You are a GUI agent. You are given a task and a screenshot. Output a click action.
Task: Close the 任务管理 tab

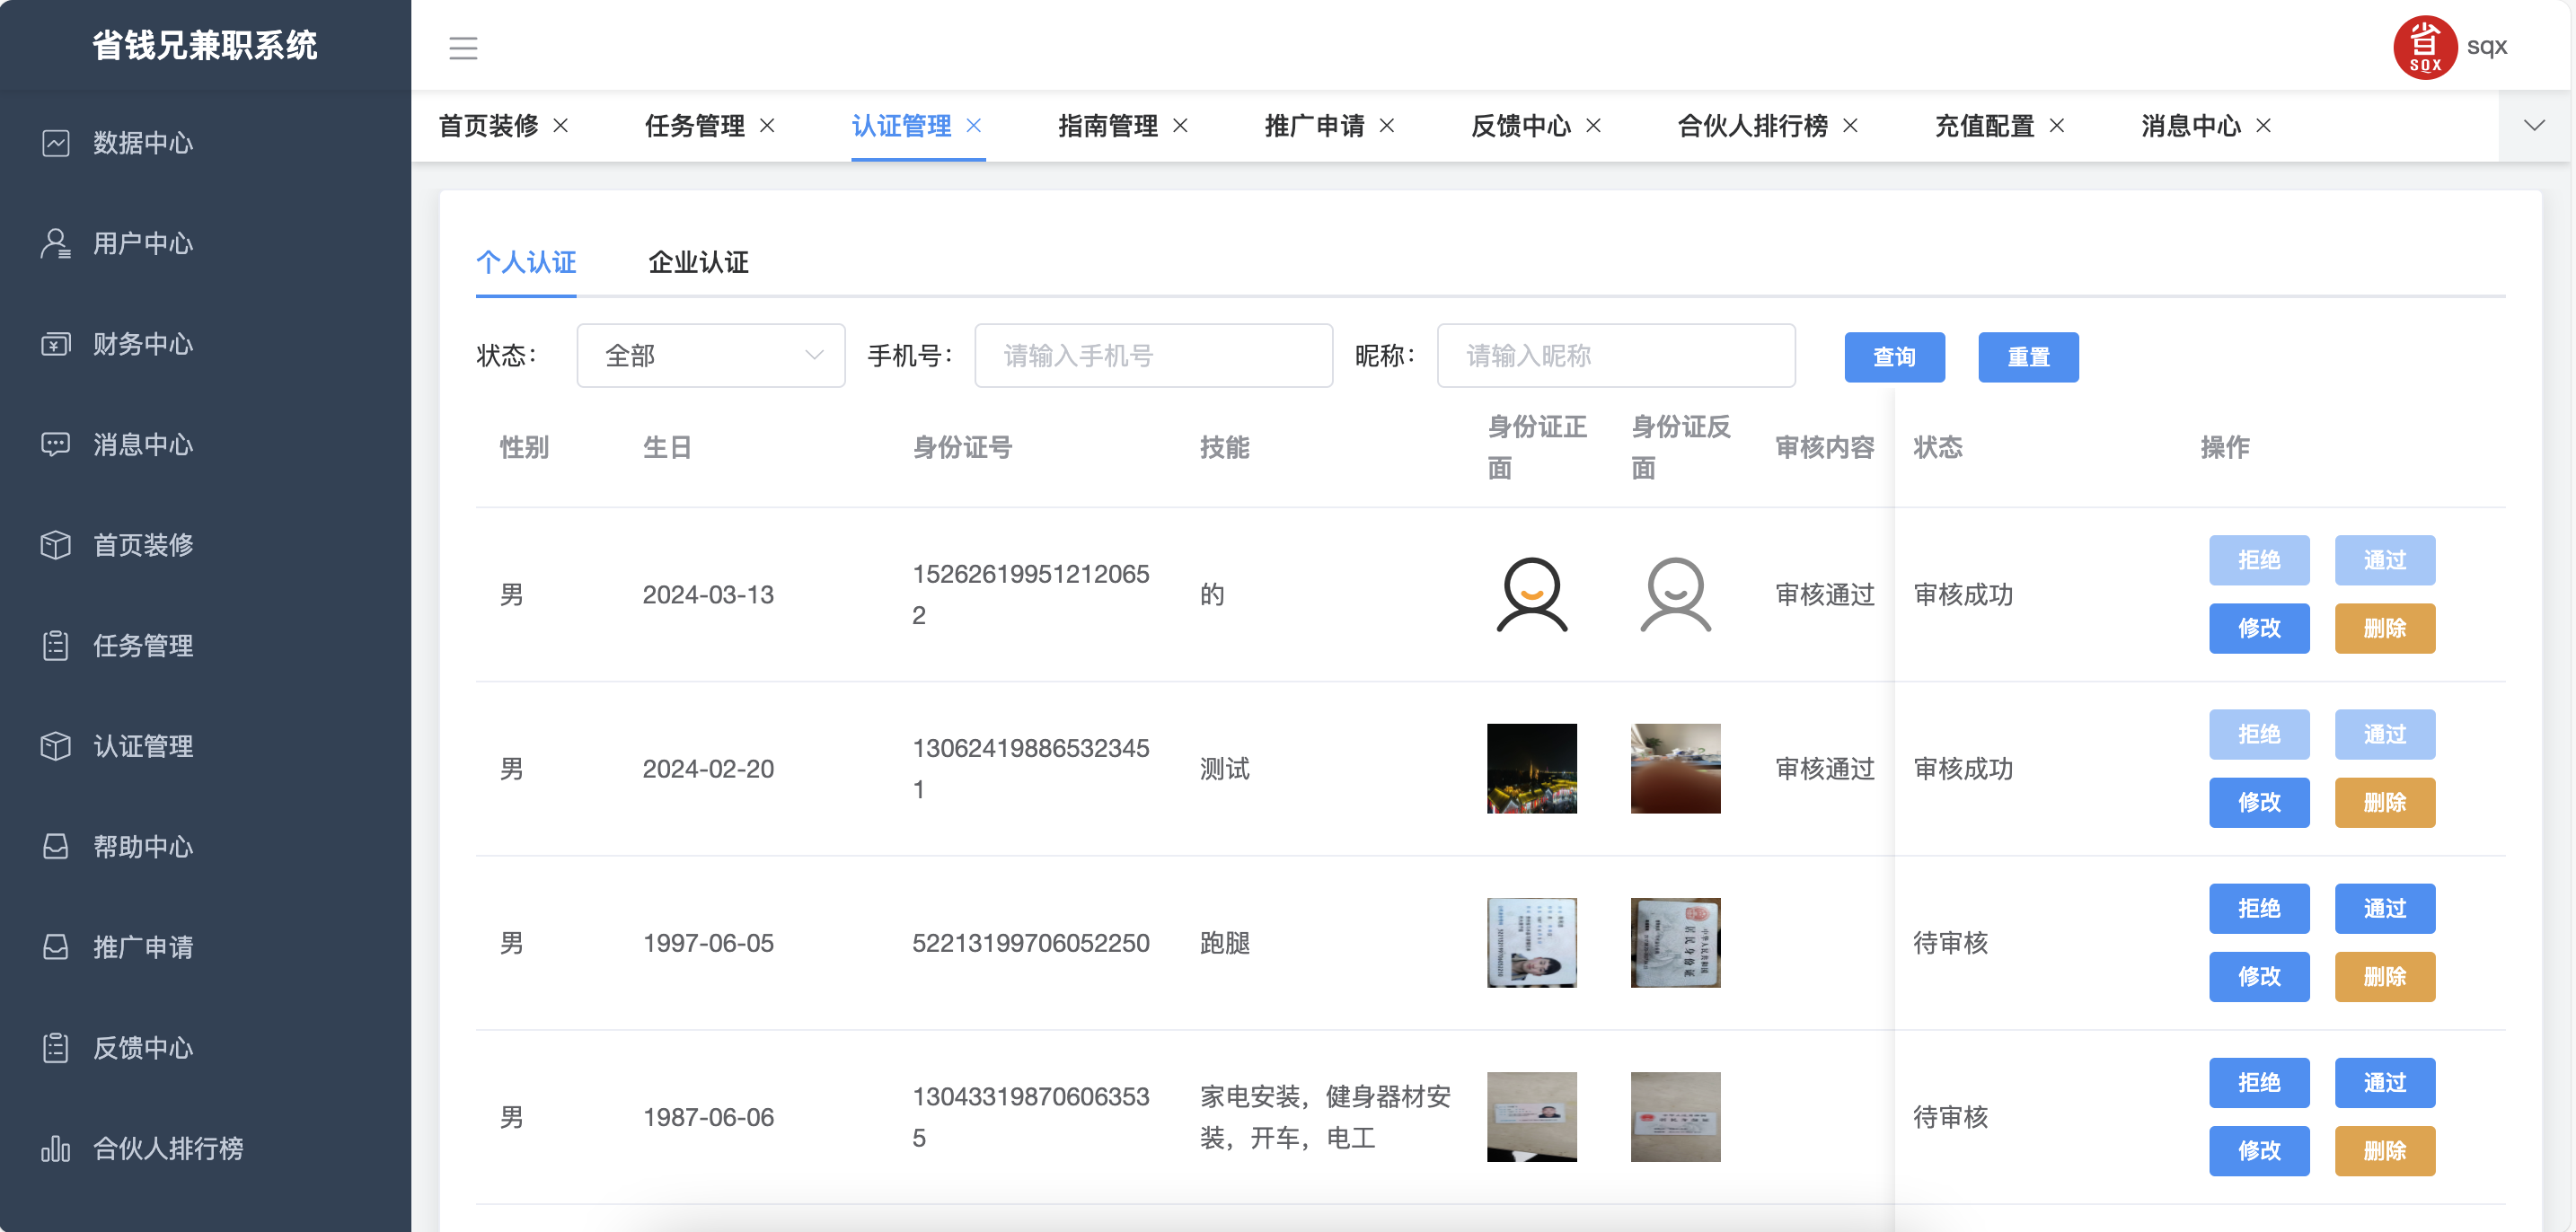[x=767, y=125]
